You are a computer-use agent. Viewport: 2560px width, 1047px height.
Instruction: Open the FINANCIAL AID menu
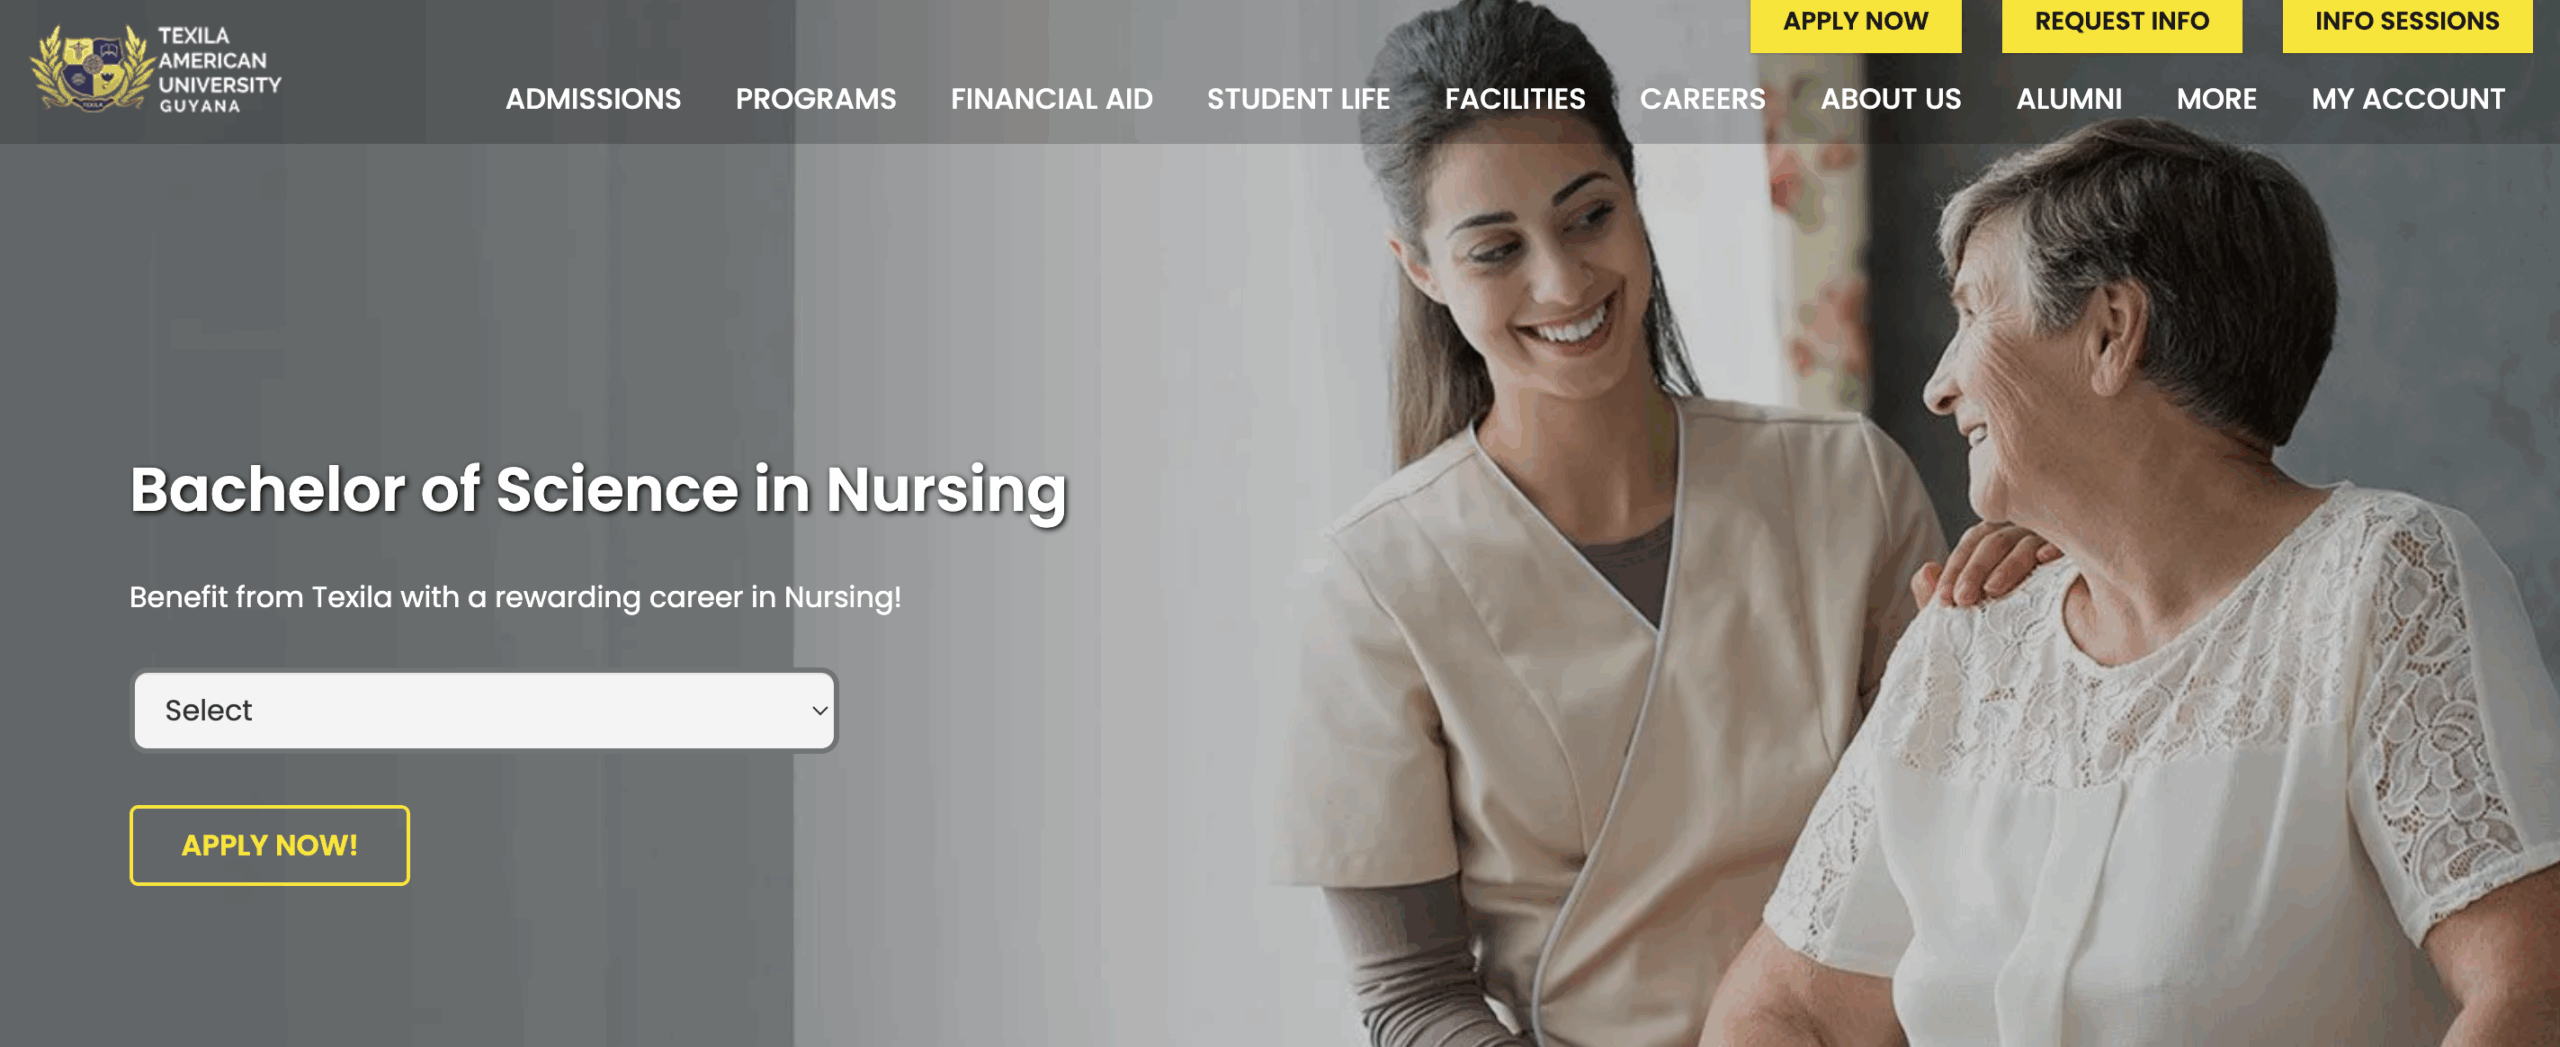pos(1051,98)
